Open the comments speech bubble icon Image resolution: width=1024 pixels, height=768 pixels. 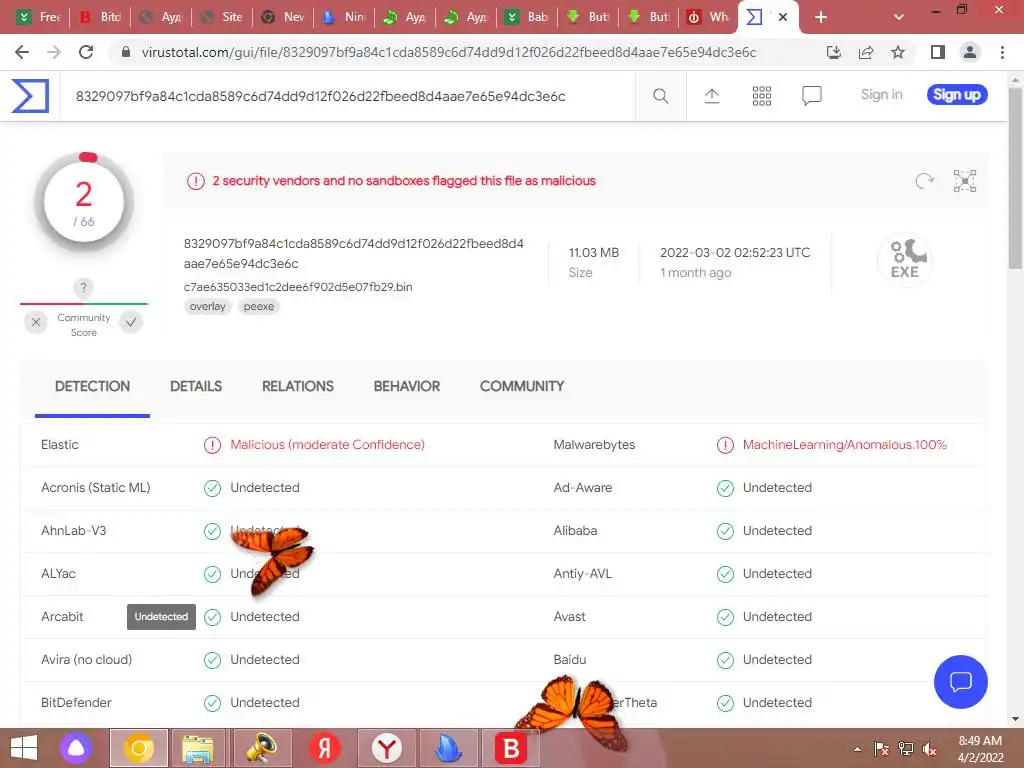[x=812, y=96]
